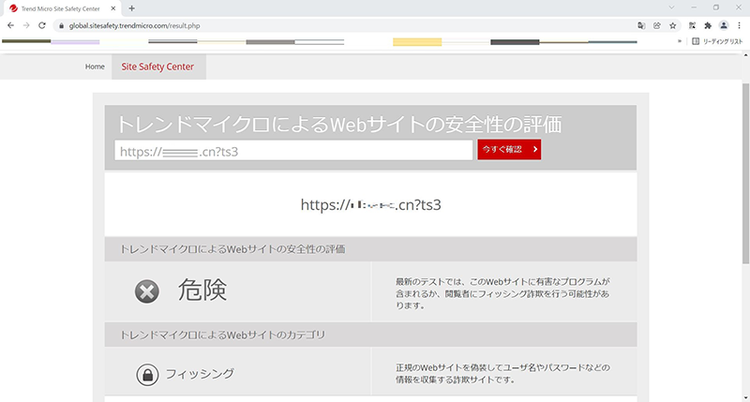Click the description starting 最新のテストでは

[503, 293]
